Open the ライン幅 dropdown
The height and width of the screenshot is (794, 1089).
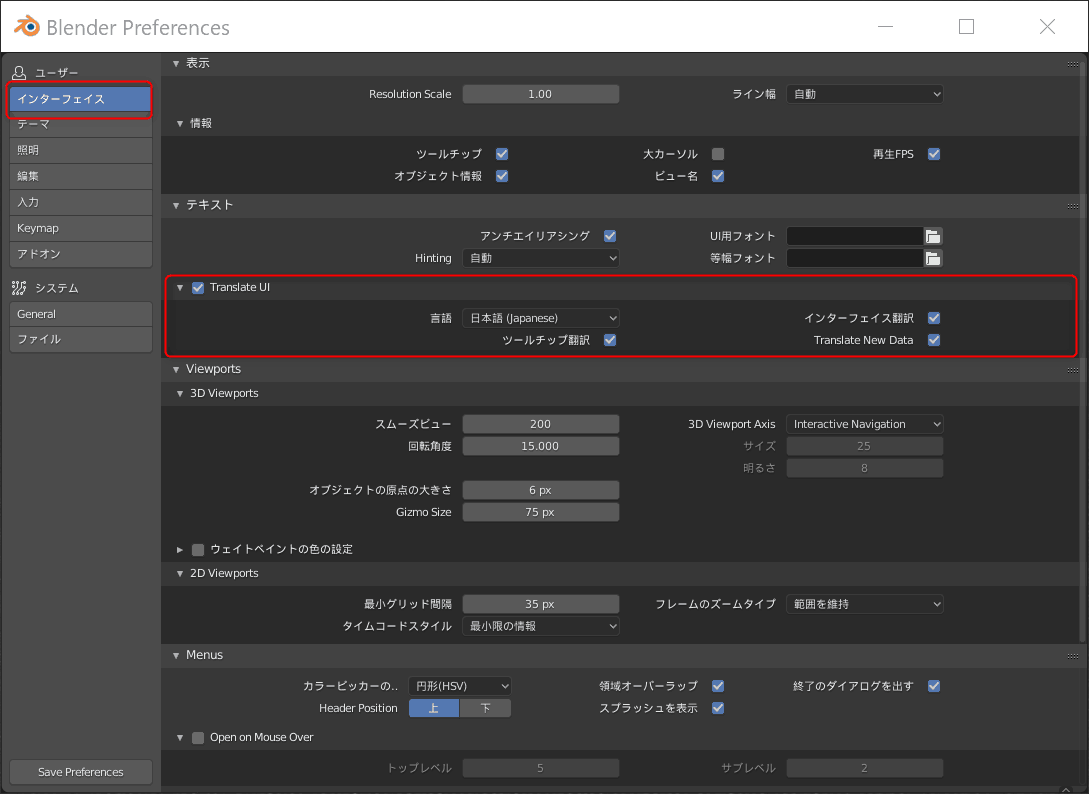point(865,94)
